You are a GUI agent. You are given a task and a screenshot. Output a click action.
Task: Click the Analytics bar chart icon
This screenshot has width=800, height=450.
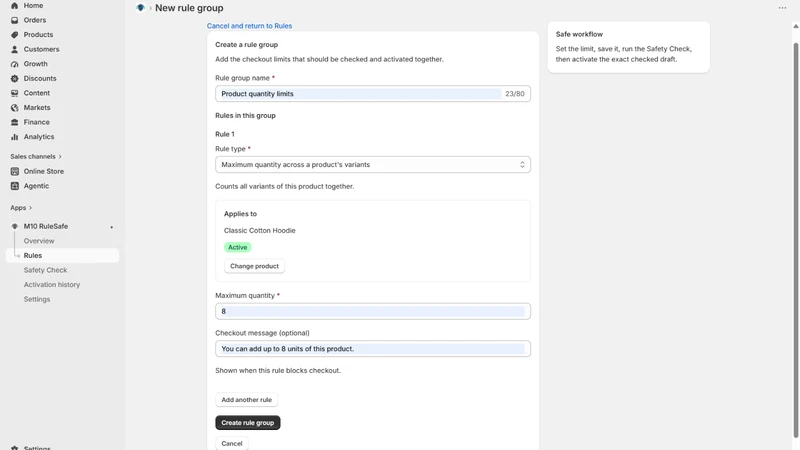pos(14,137)
